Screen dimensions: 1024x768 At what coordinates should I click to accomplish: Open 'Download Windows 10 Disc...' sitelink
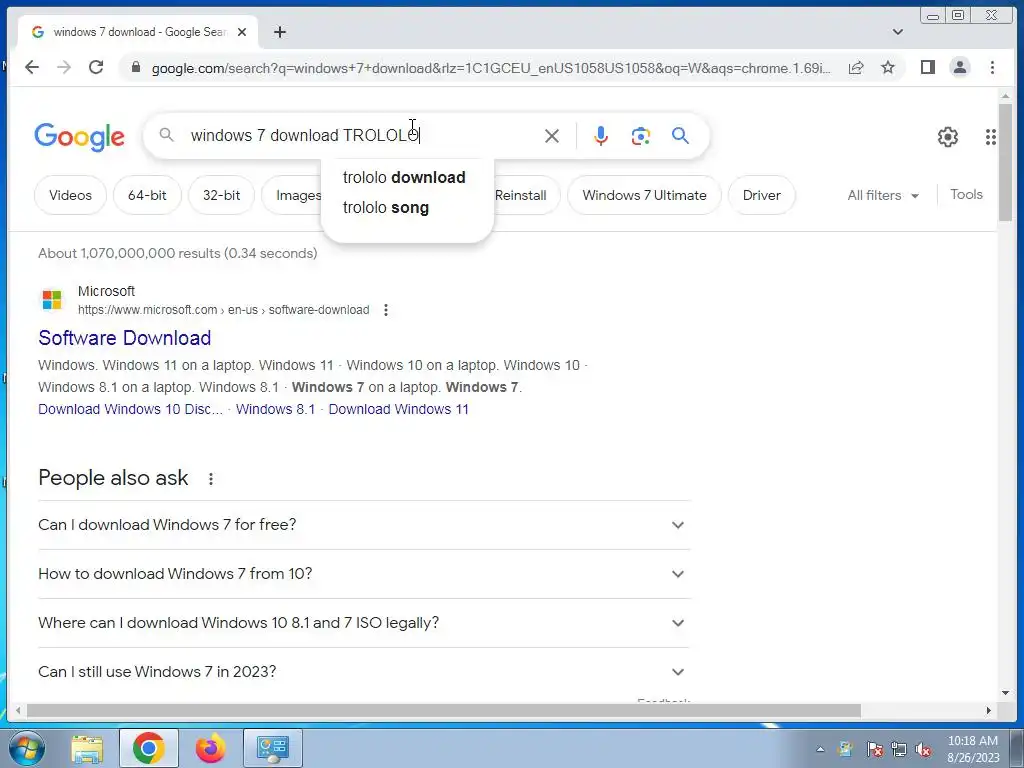pos(130,409)
